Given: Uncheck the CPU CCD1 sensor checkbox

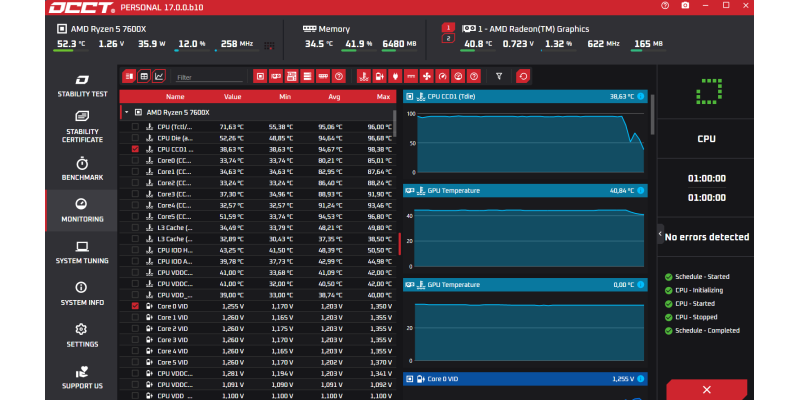Looking at the screenshot, I should pyautogui.click(x=135, y=149).
